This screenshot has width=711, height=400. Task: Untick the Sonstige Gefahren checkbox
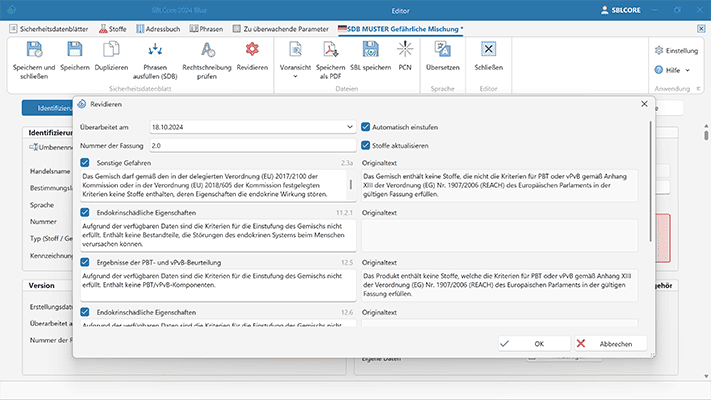click(x=85, y=162)
